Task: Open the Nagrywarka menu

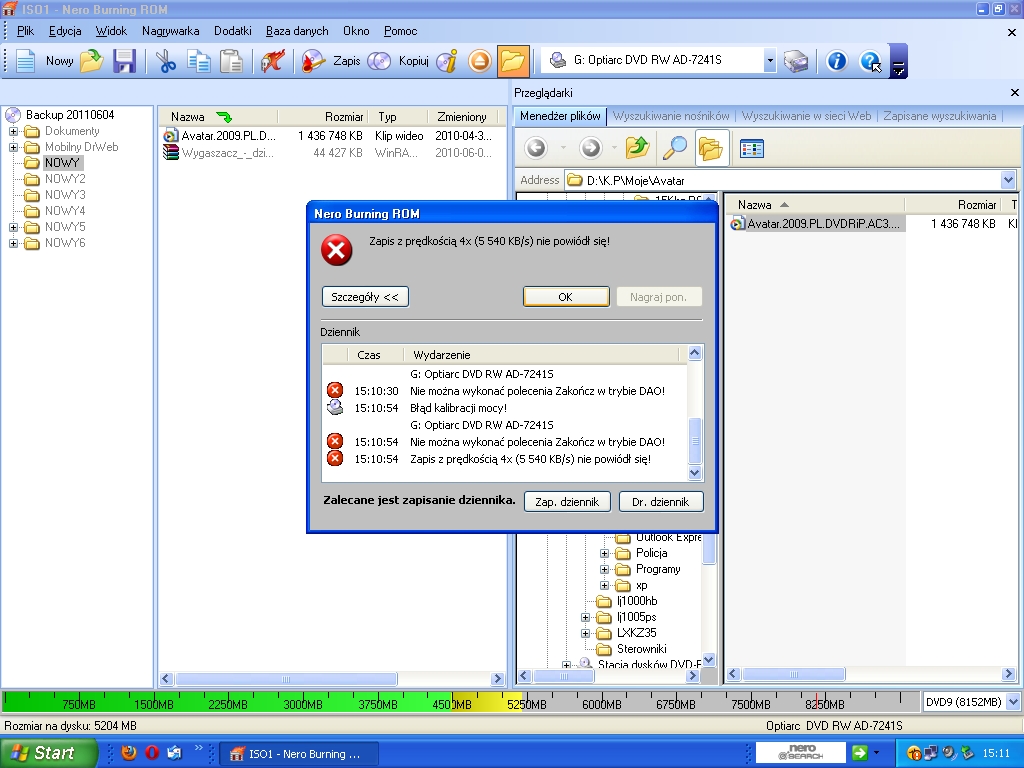Action: point(170,31)
